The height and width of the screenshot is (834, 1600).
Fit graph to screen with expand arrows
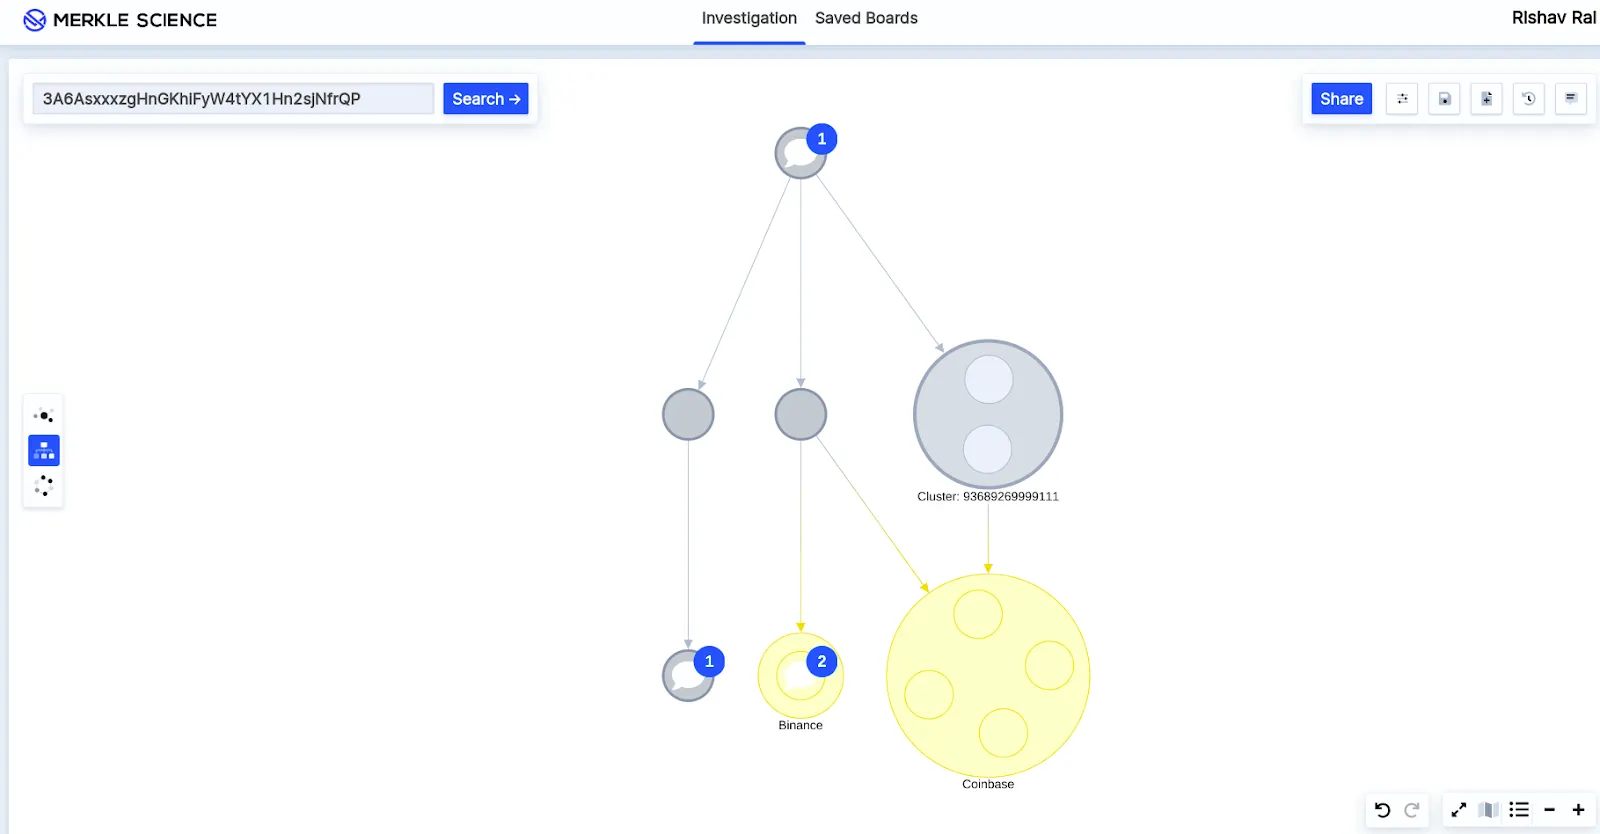pyautogui.click(x=1459, y=810)
